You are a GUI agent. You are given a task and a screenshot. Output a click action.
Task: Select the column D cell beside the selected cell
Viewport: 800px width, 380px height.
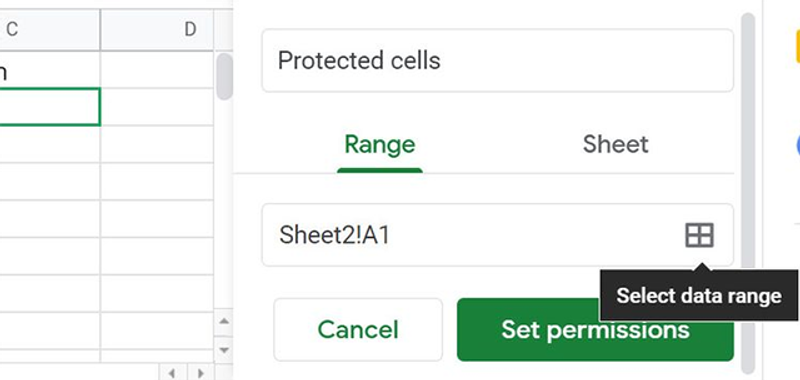tap(157, 107)
